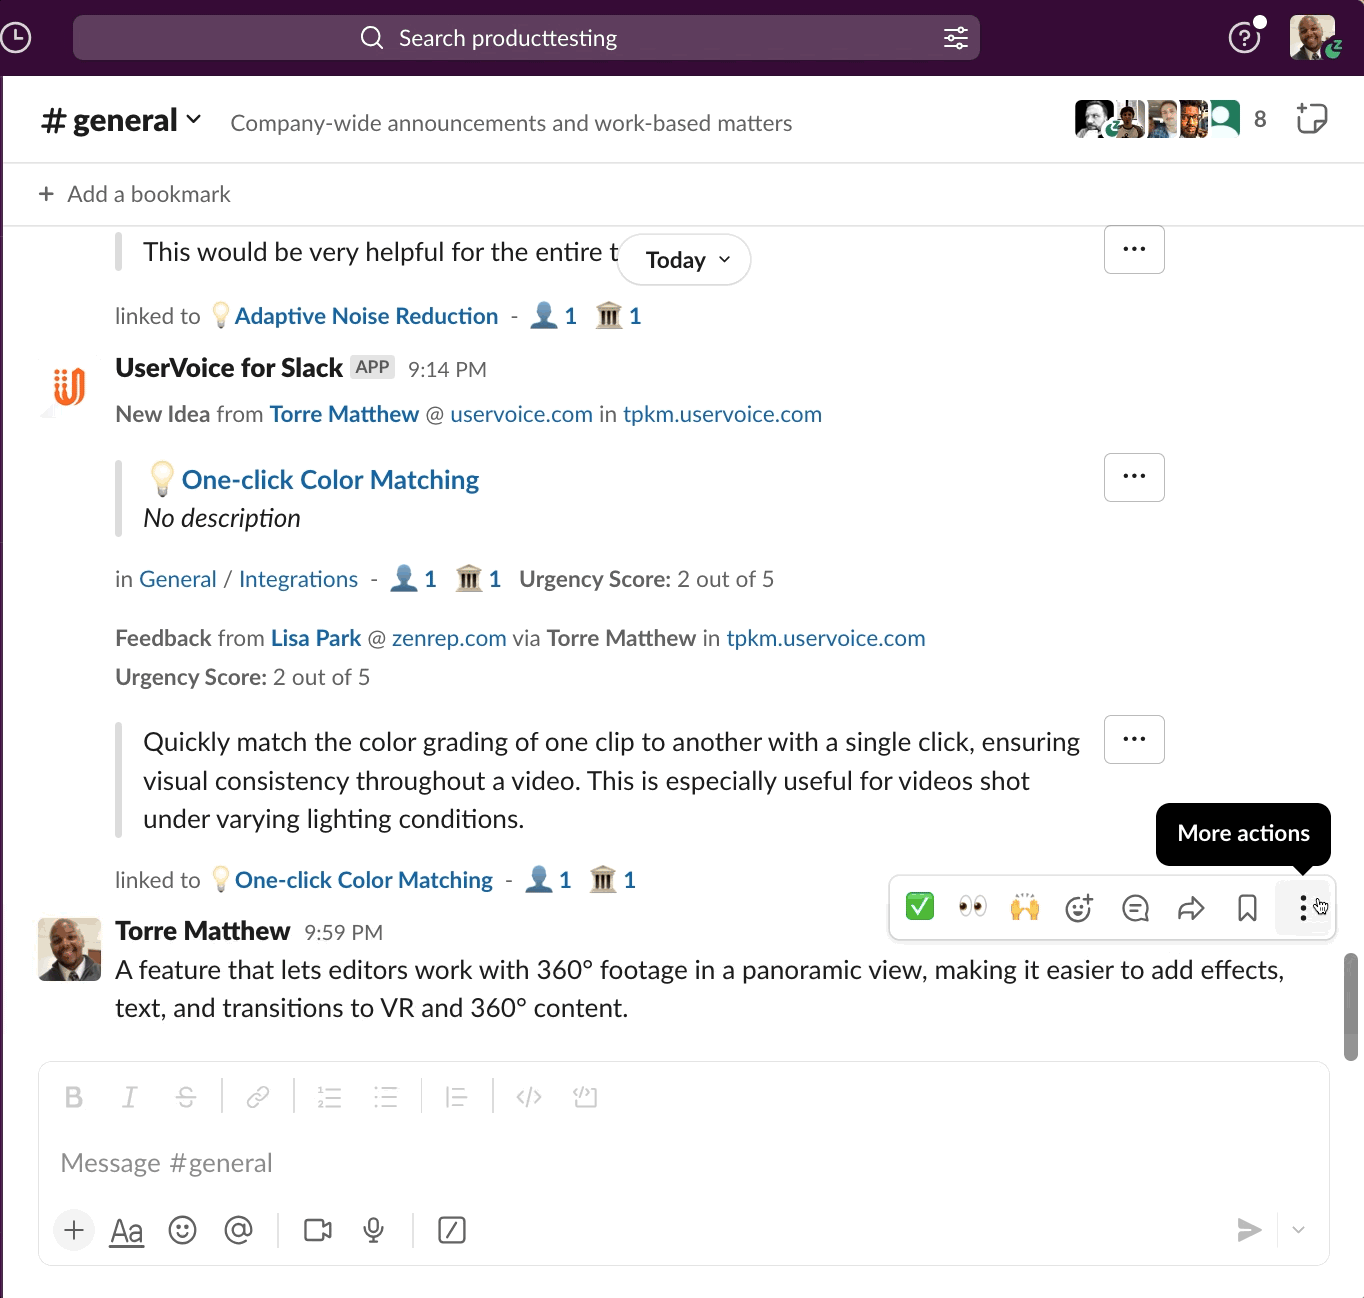1364x1298 pixels.
Task: Toggle the Aa formatting toolbar
Action: click(127, 1230)
